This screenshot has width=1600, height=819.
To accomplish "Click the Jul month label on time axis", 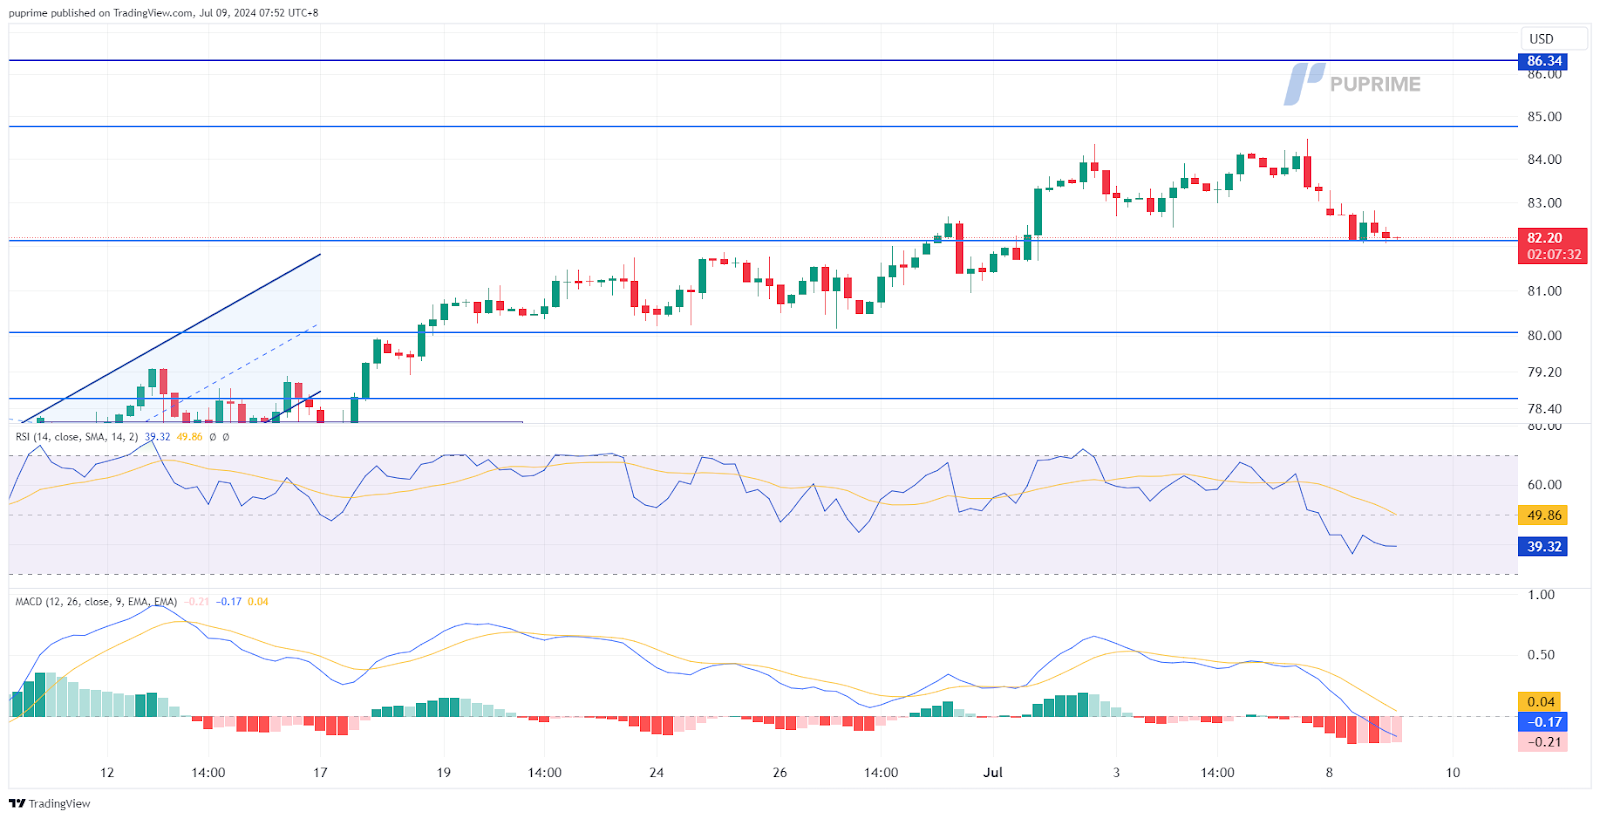I will 993,773.
